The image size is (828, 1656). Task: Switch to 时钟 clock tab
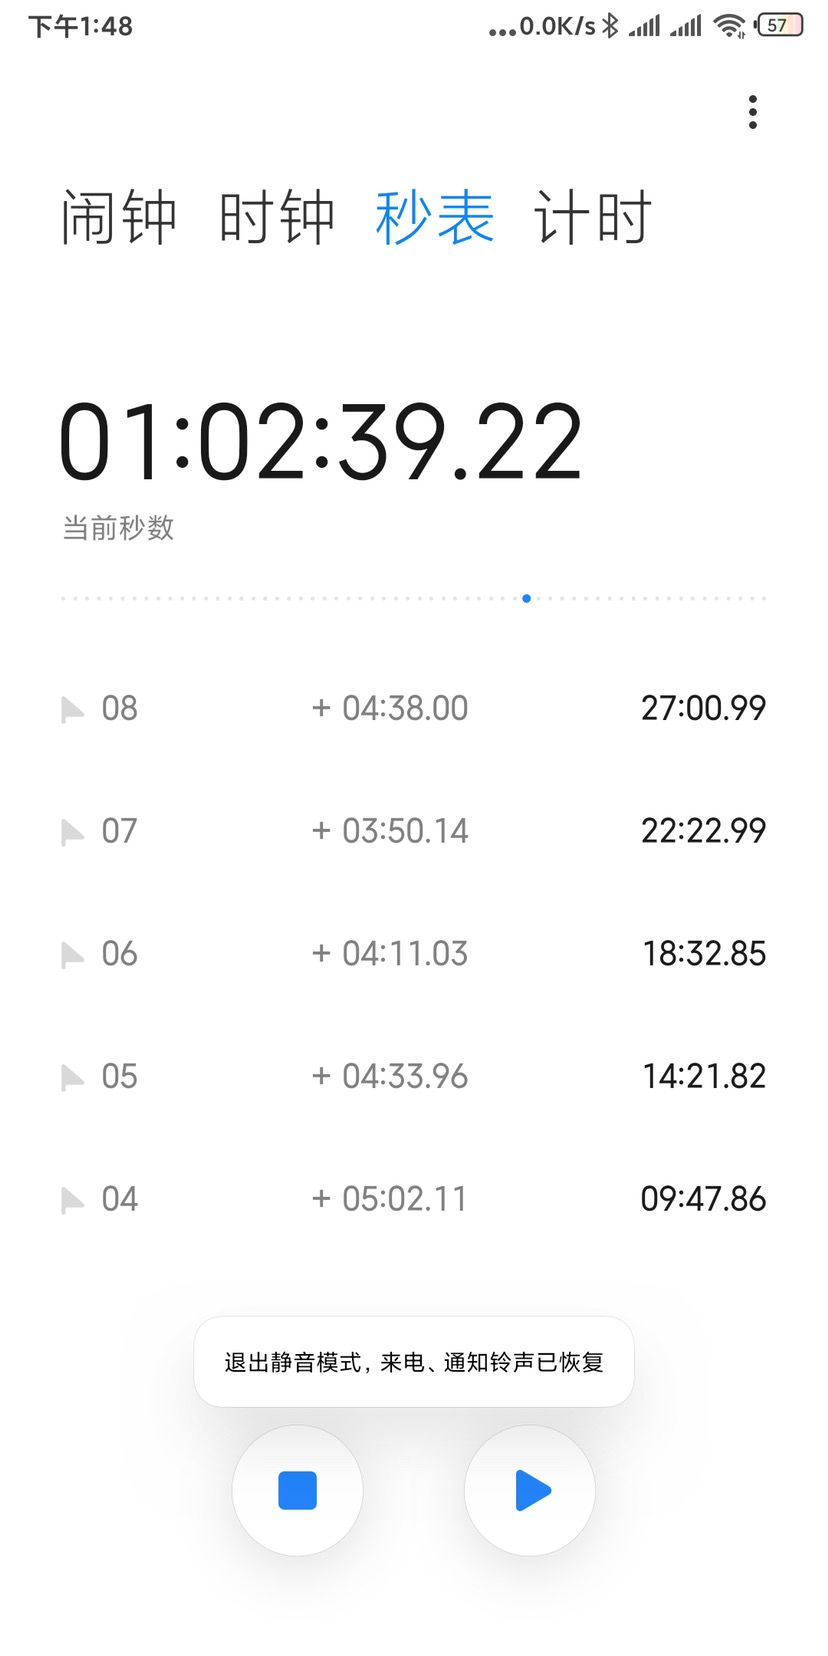pos(277,217)
